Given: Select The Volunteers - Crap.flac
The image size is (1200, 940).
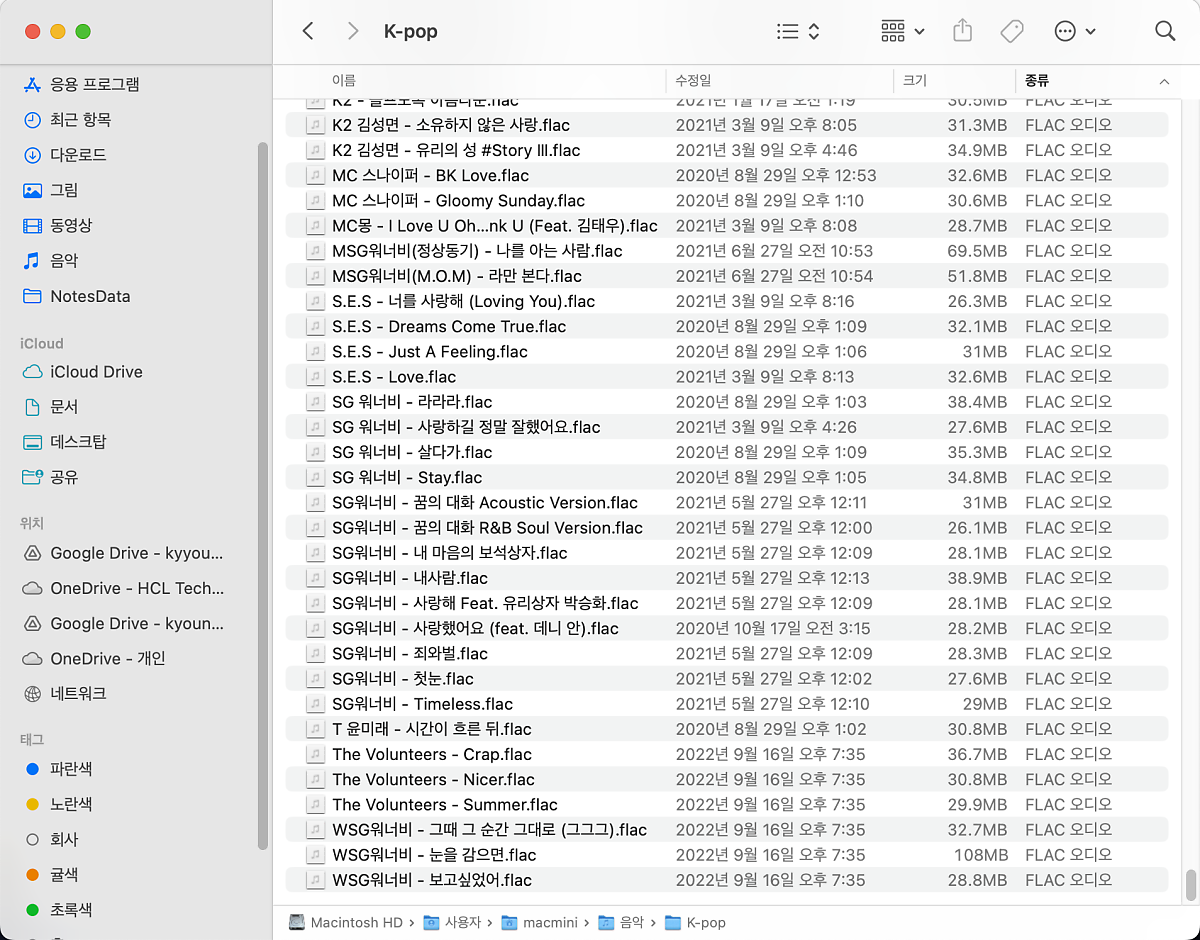Looking at the screenshot, I should coord(726,754).
